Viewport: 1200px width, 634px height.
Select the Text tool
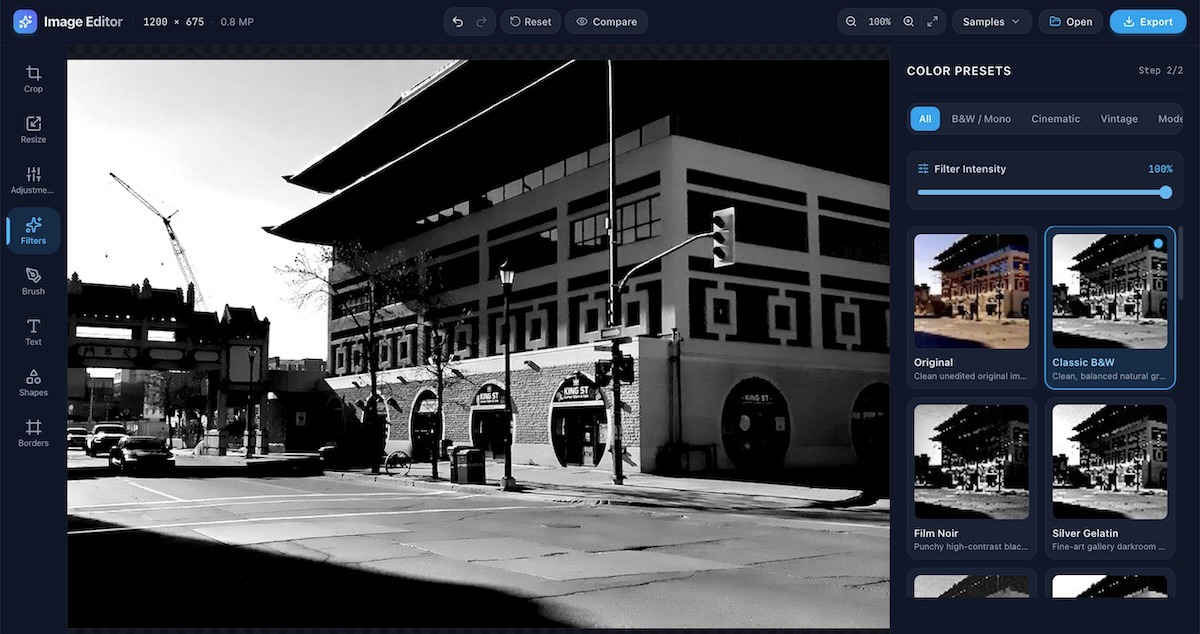(x=33, y=332)
